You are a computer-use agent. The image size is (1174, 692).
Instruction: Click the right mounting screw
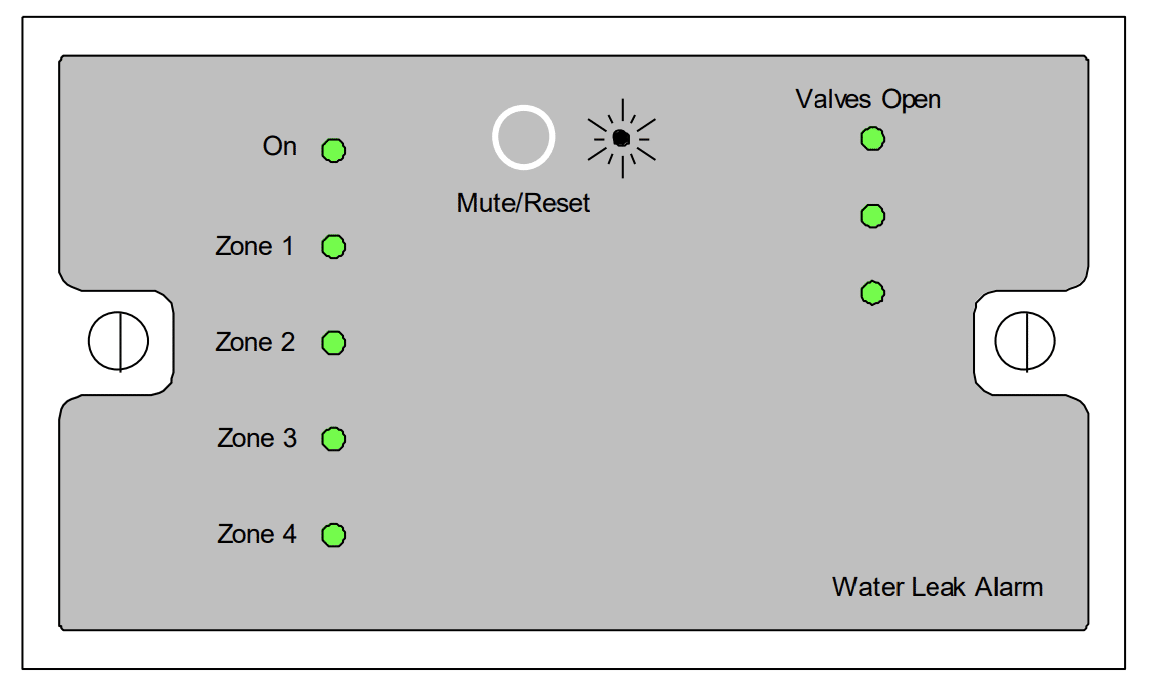pyautogui.click(x=1024, y=341)
